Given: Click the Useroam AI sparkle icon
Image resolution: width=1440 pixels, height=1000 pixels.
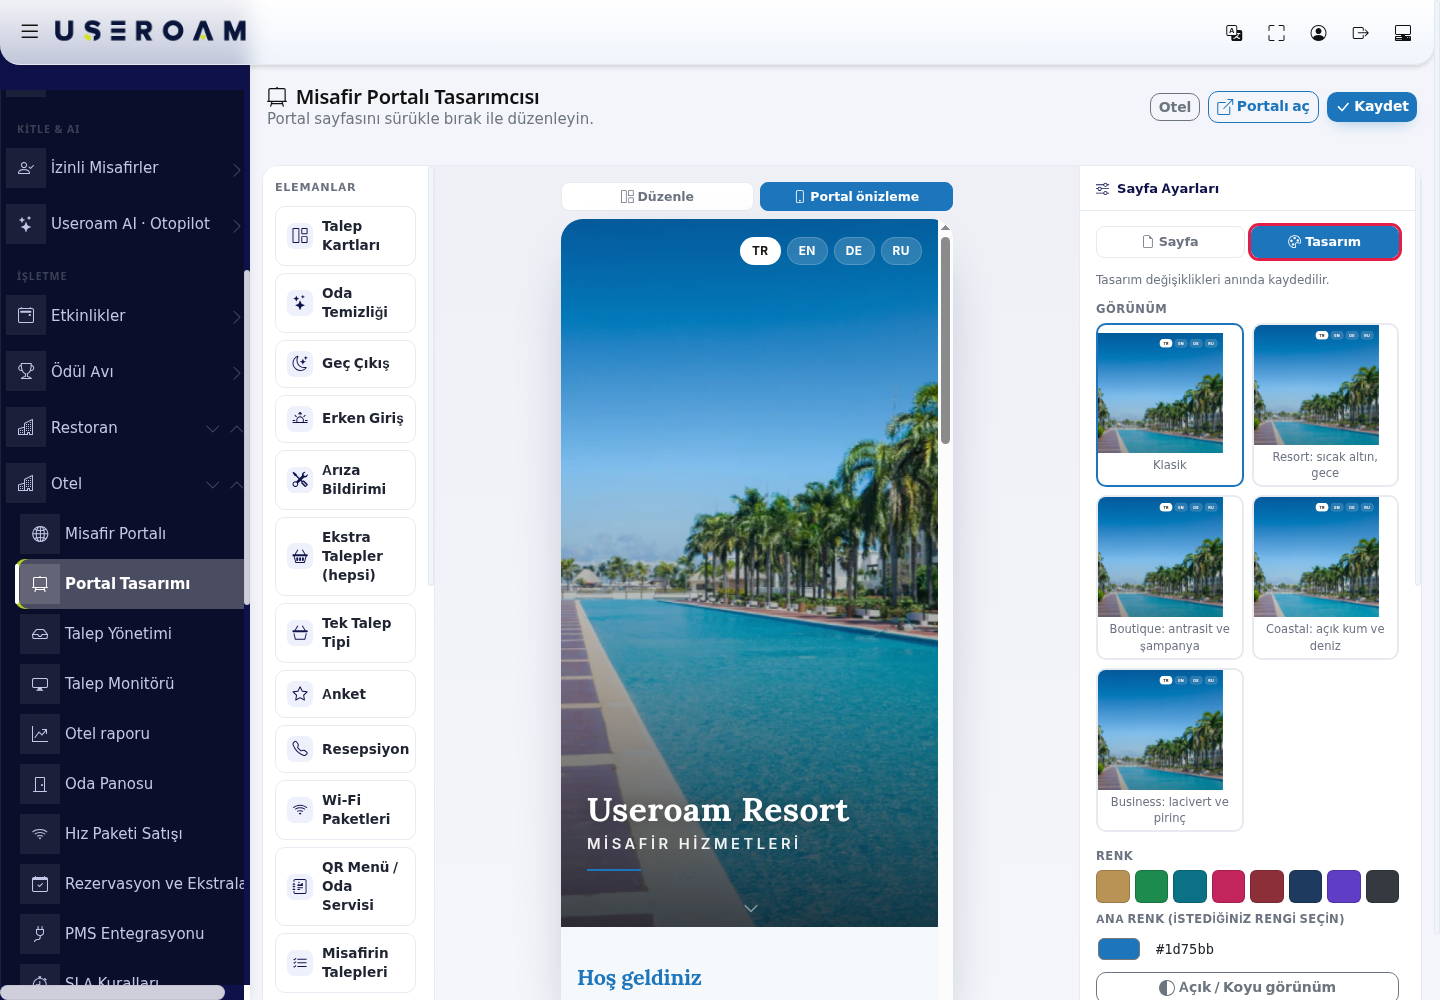Looking at the screenshot, I should [x=26, y=224].
